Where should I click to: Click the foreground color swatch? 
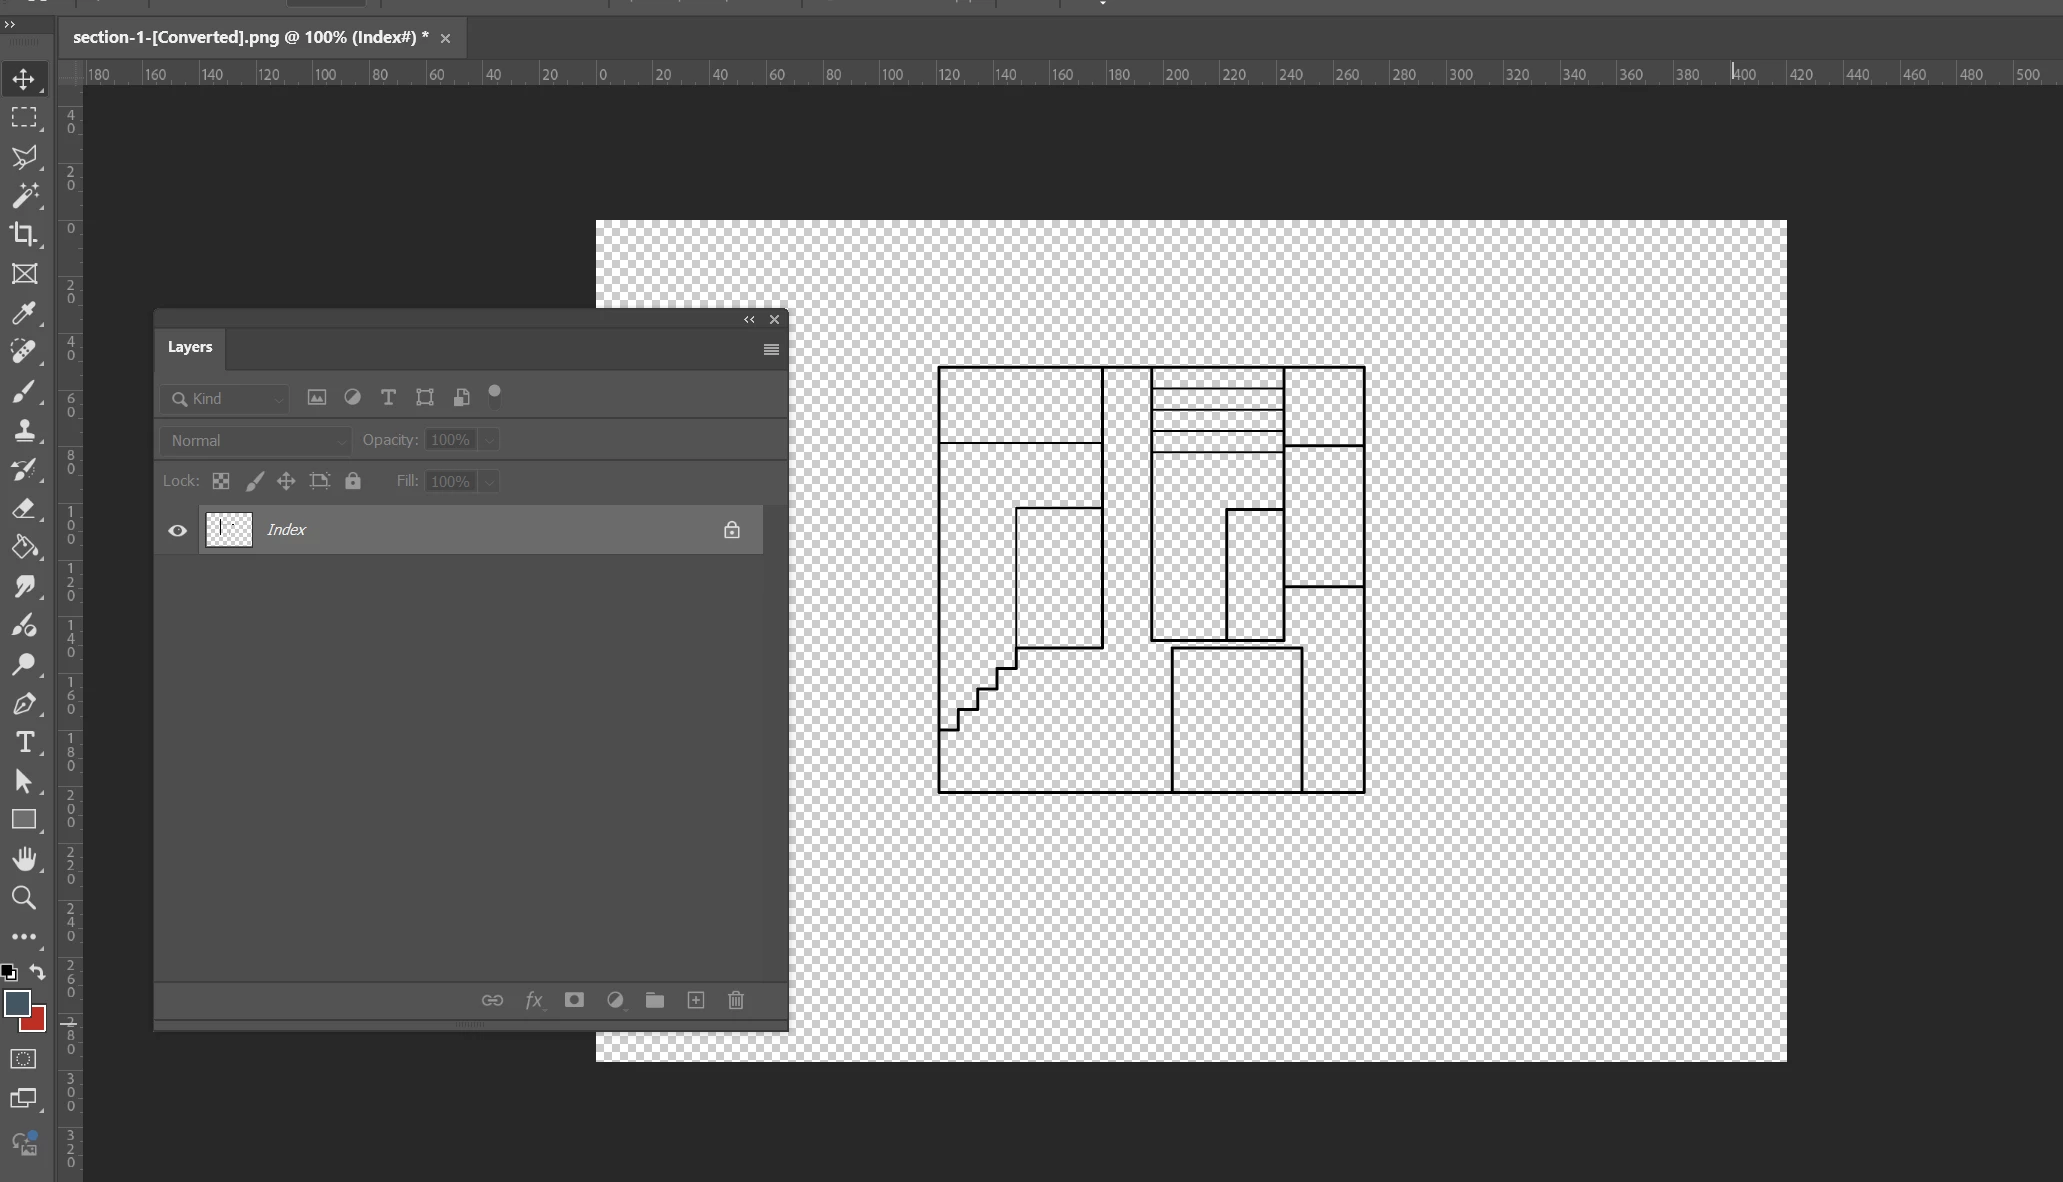(17, 1003)
